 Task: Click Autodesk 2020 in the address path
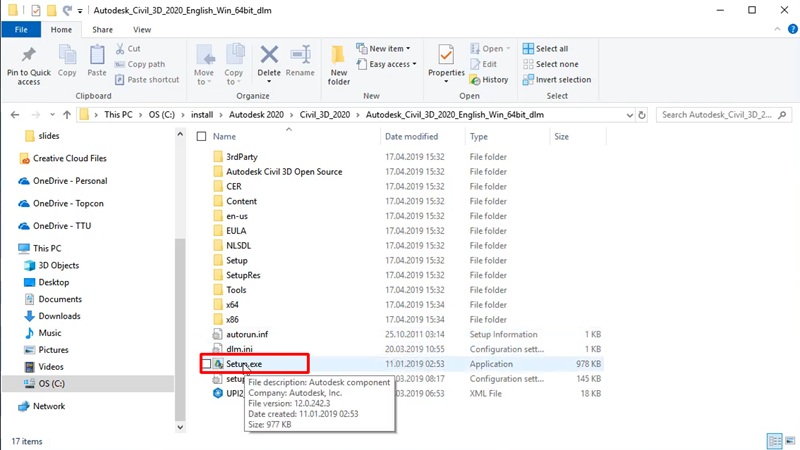coord(256,115)
